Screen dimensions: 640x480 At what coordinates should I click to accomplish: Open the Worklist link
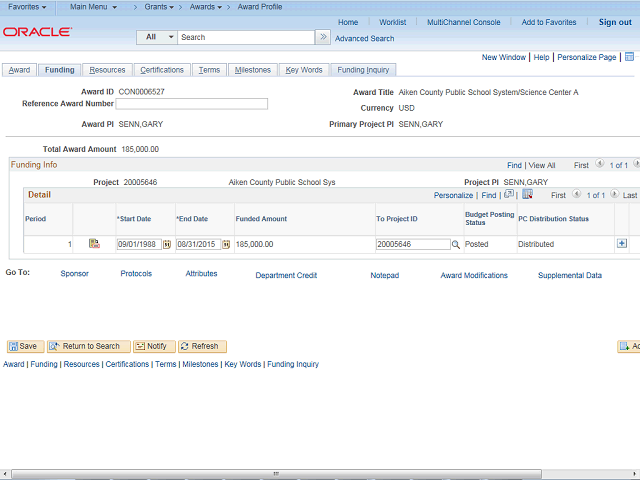(x=393, y=22)
